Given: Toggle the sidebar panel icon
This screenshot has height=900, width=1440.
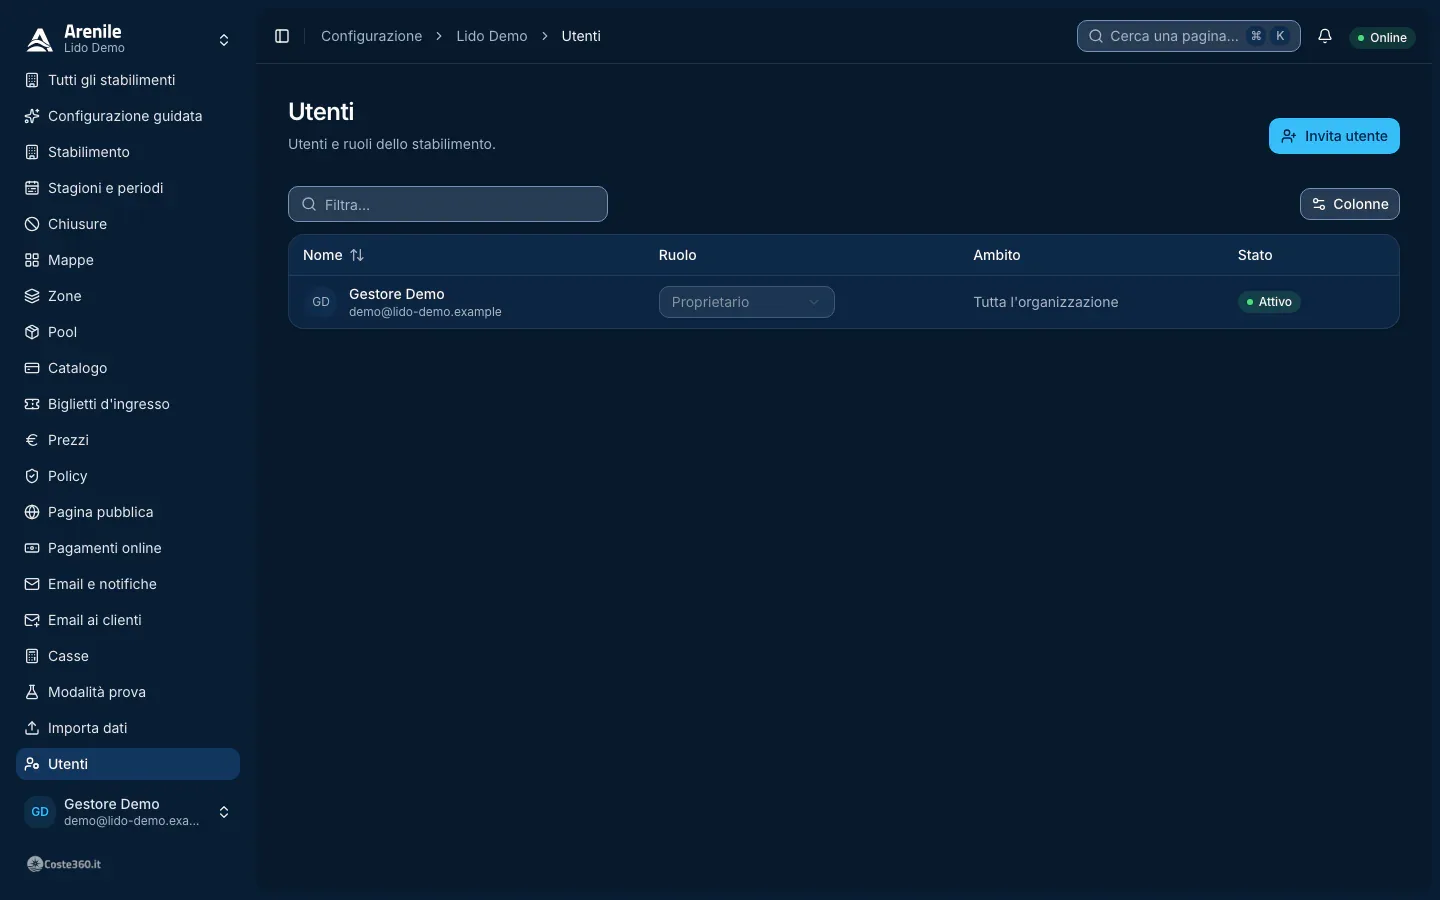Looking at the screenshot, I should point(282,36).
